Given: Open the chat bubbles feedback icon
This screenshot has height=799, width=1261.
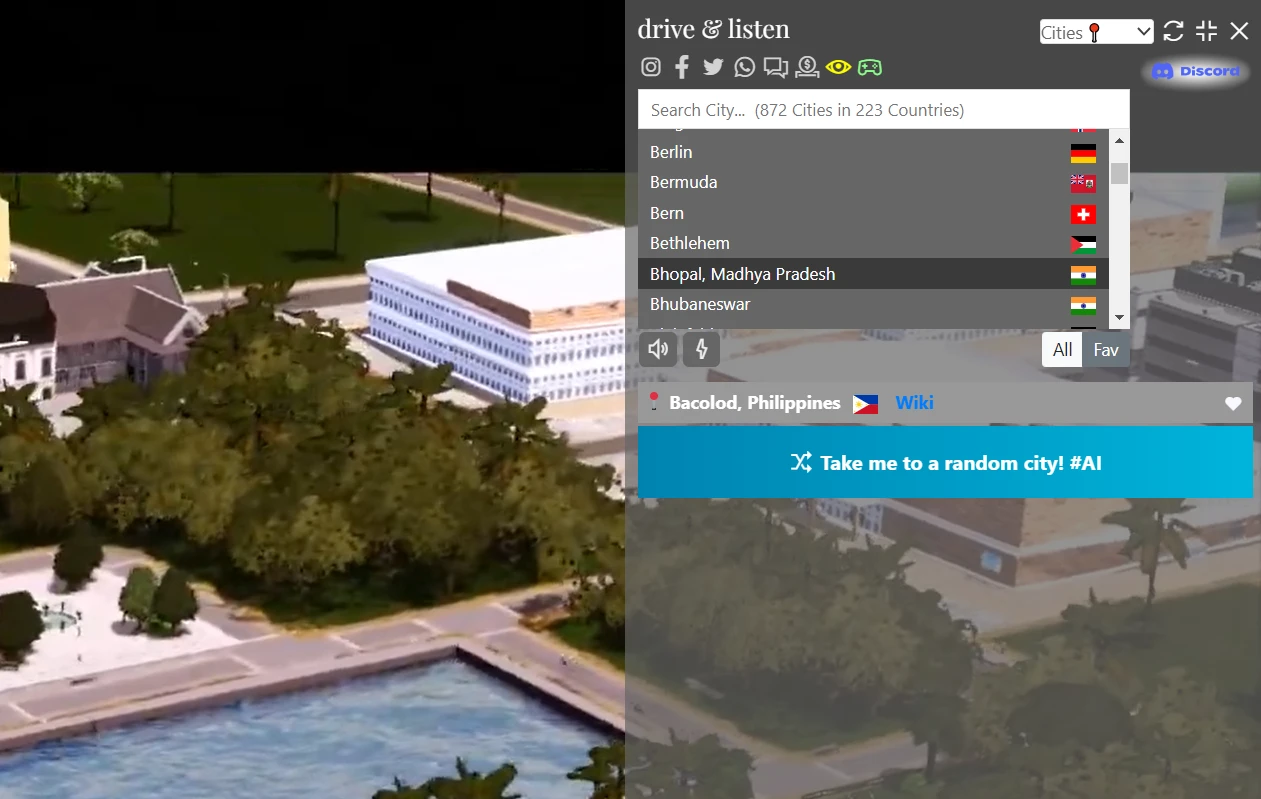Looking at the screenshot, I should 776,67.
